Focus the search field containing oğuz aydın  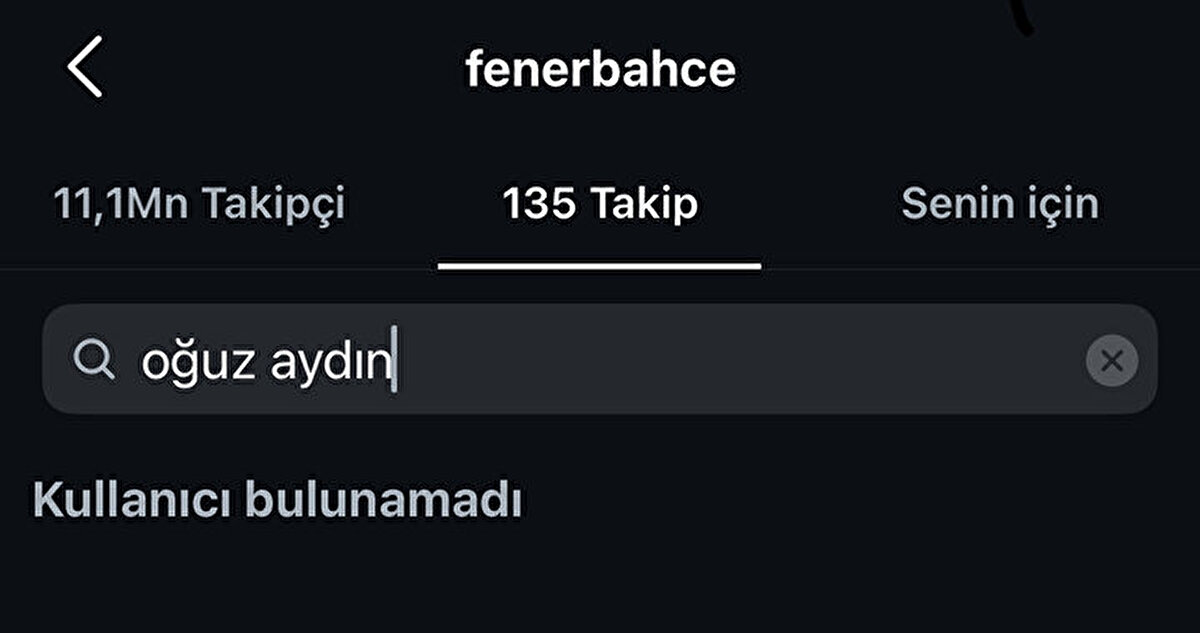point(600,360)
